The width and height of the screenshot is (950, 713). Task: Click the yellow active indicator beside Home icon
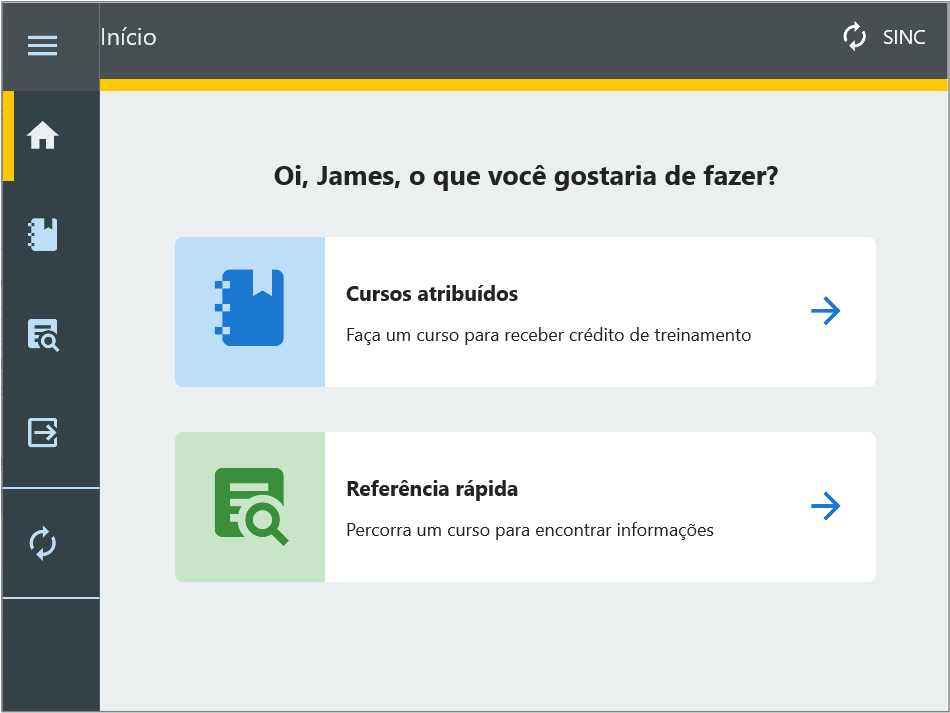(8, 135)
